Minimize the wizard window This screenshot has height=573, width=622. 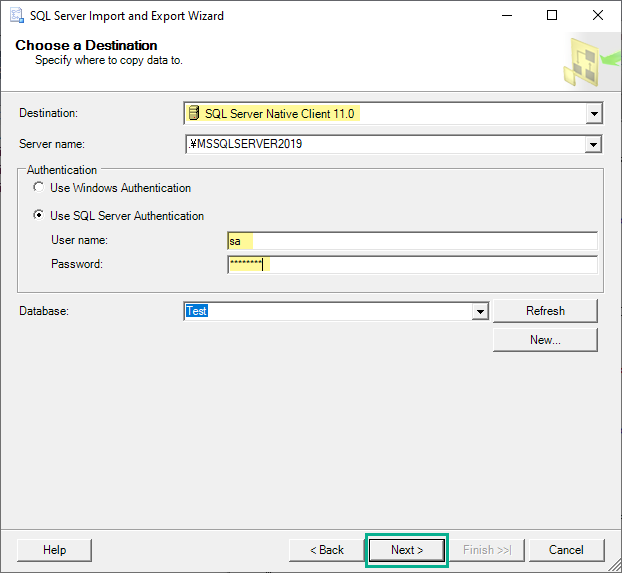click(507, 15)
